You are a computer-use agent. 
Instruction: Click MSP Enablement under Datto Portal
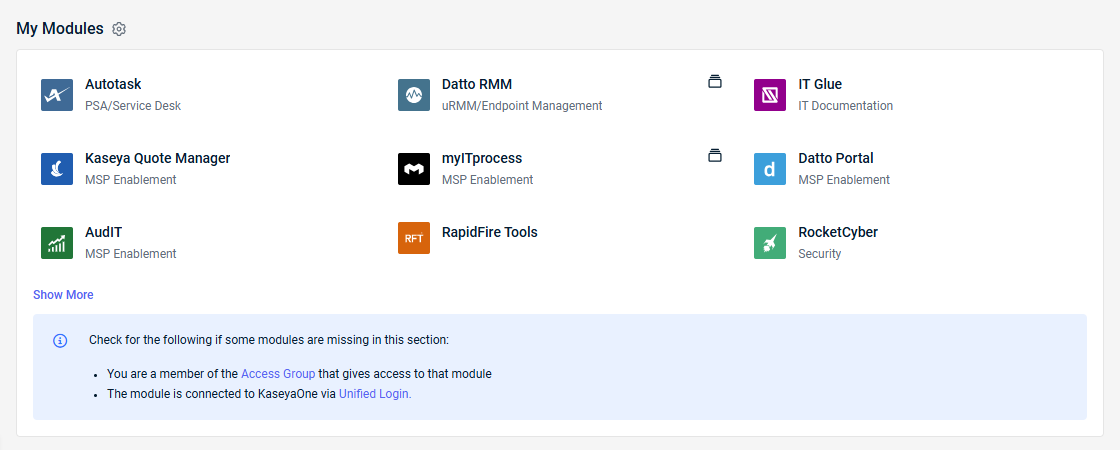(844, 180)
